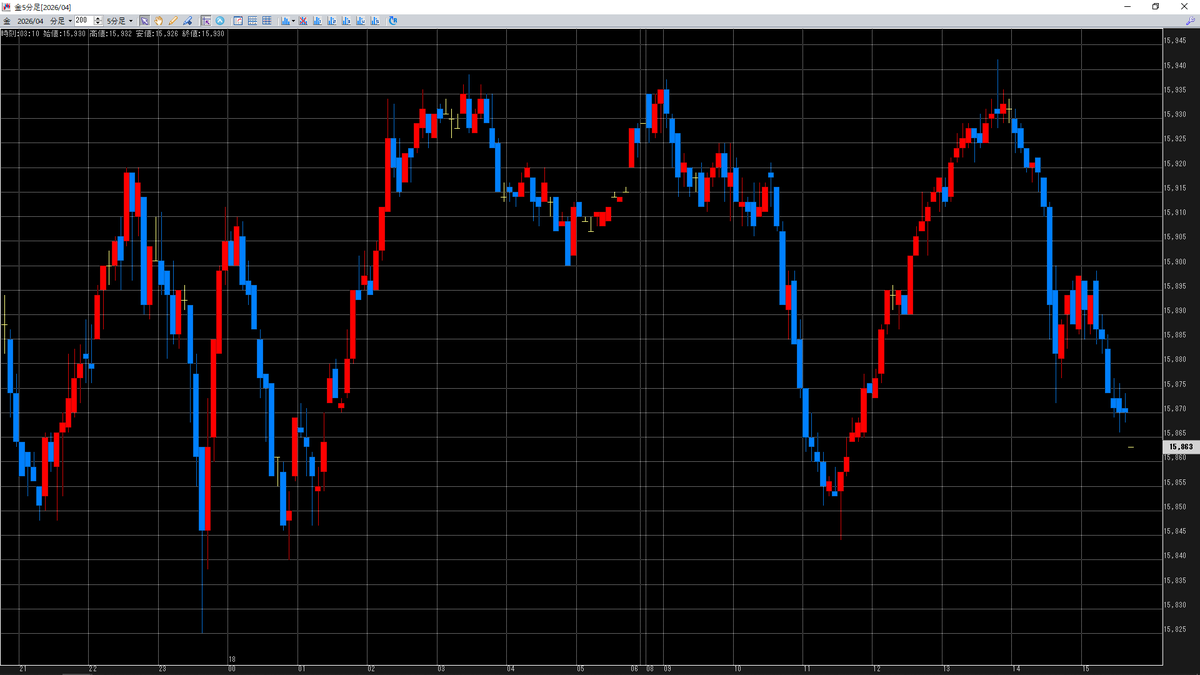Choose the orange pencil drawing tool

[x=173, y=20]
